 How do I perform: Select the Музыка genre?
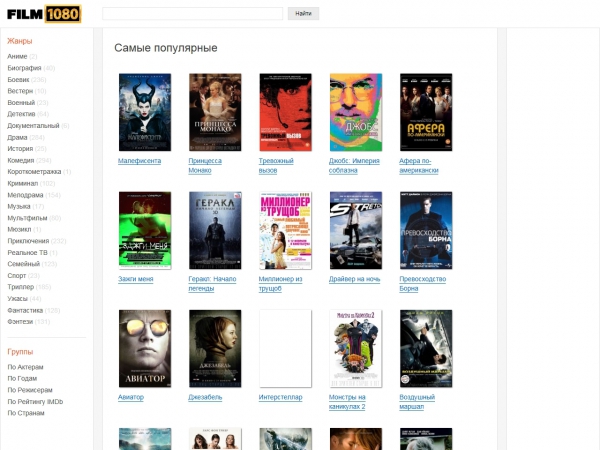pyautogui.click(x=19, y=206)
